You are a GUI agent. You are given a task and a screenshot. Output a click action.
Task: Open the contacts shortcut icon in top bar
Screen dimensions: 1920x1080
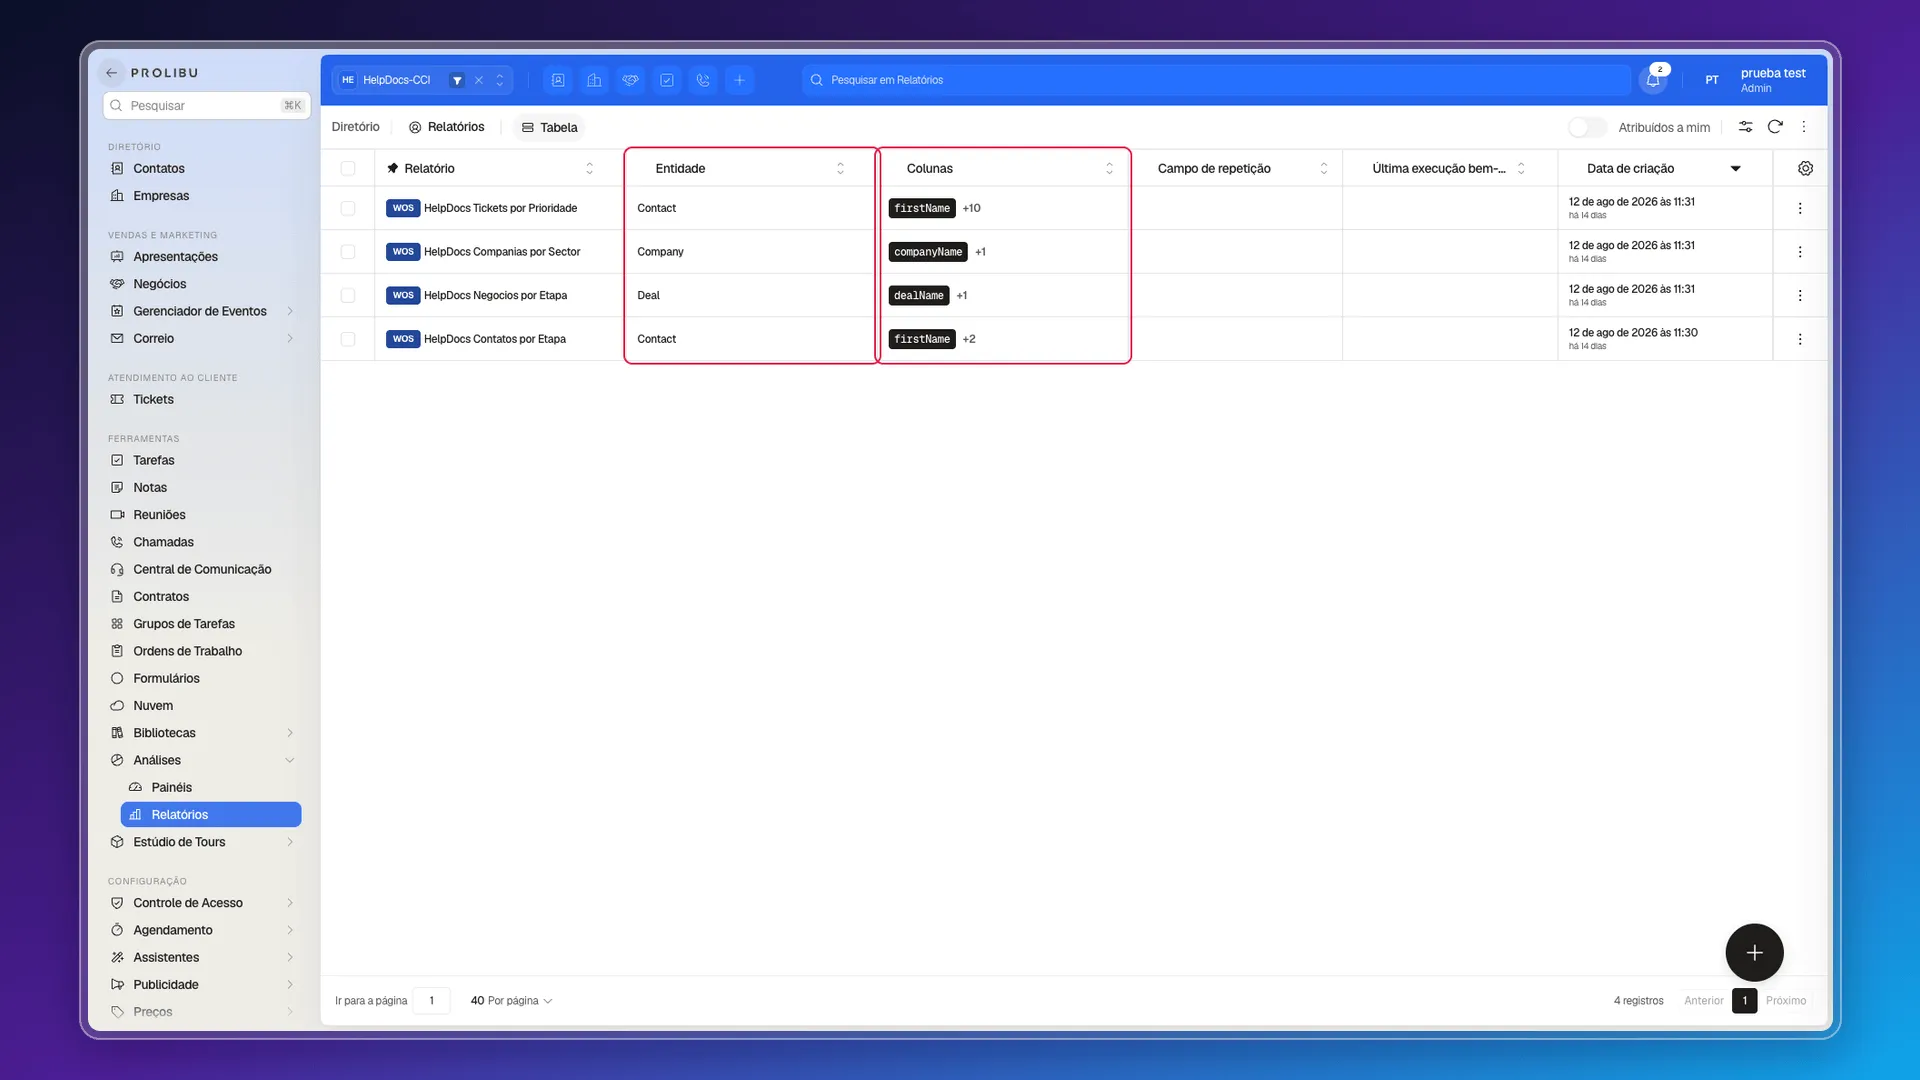click(558, 80)
